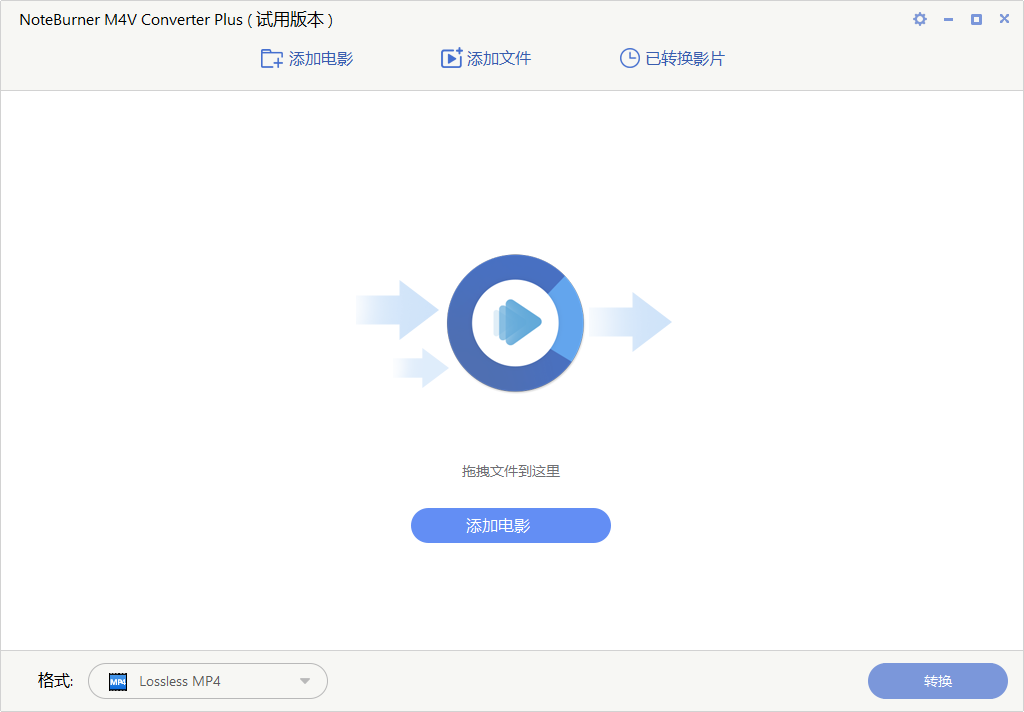Minimize the NoteBurner window
Screen dimensions: 1024x712
(948, 20)
